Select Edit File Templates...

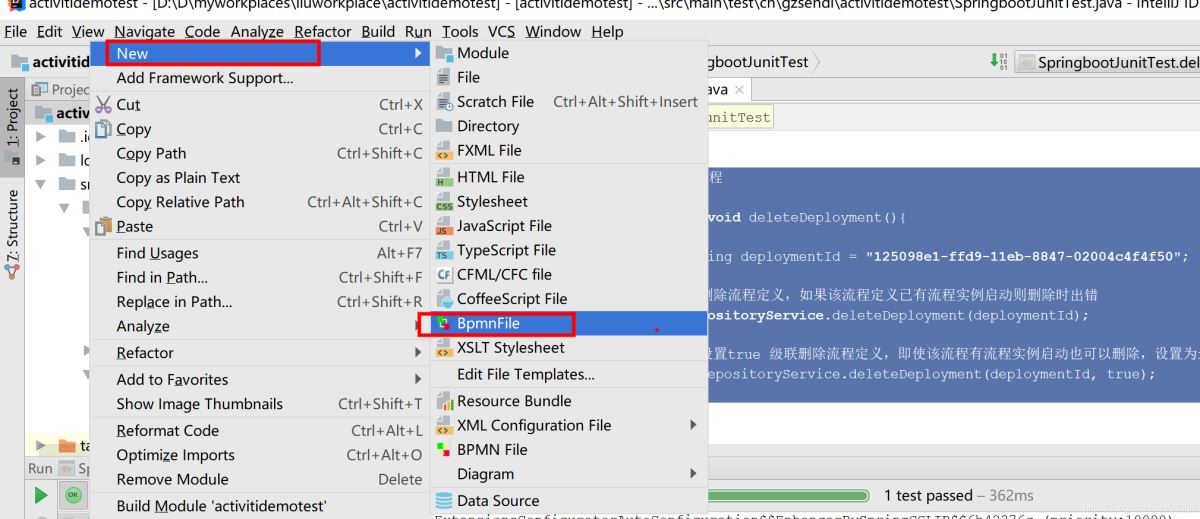pos(569,375)
